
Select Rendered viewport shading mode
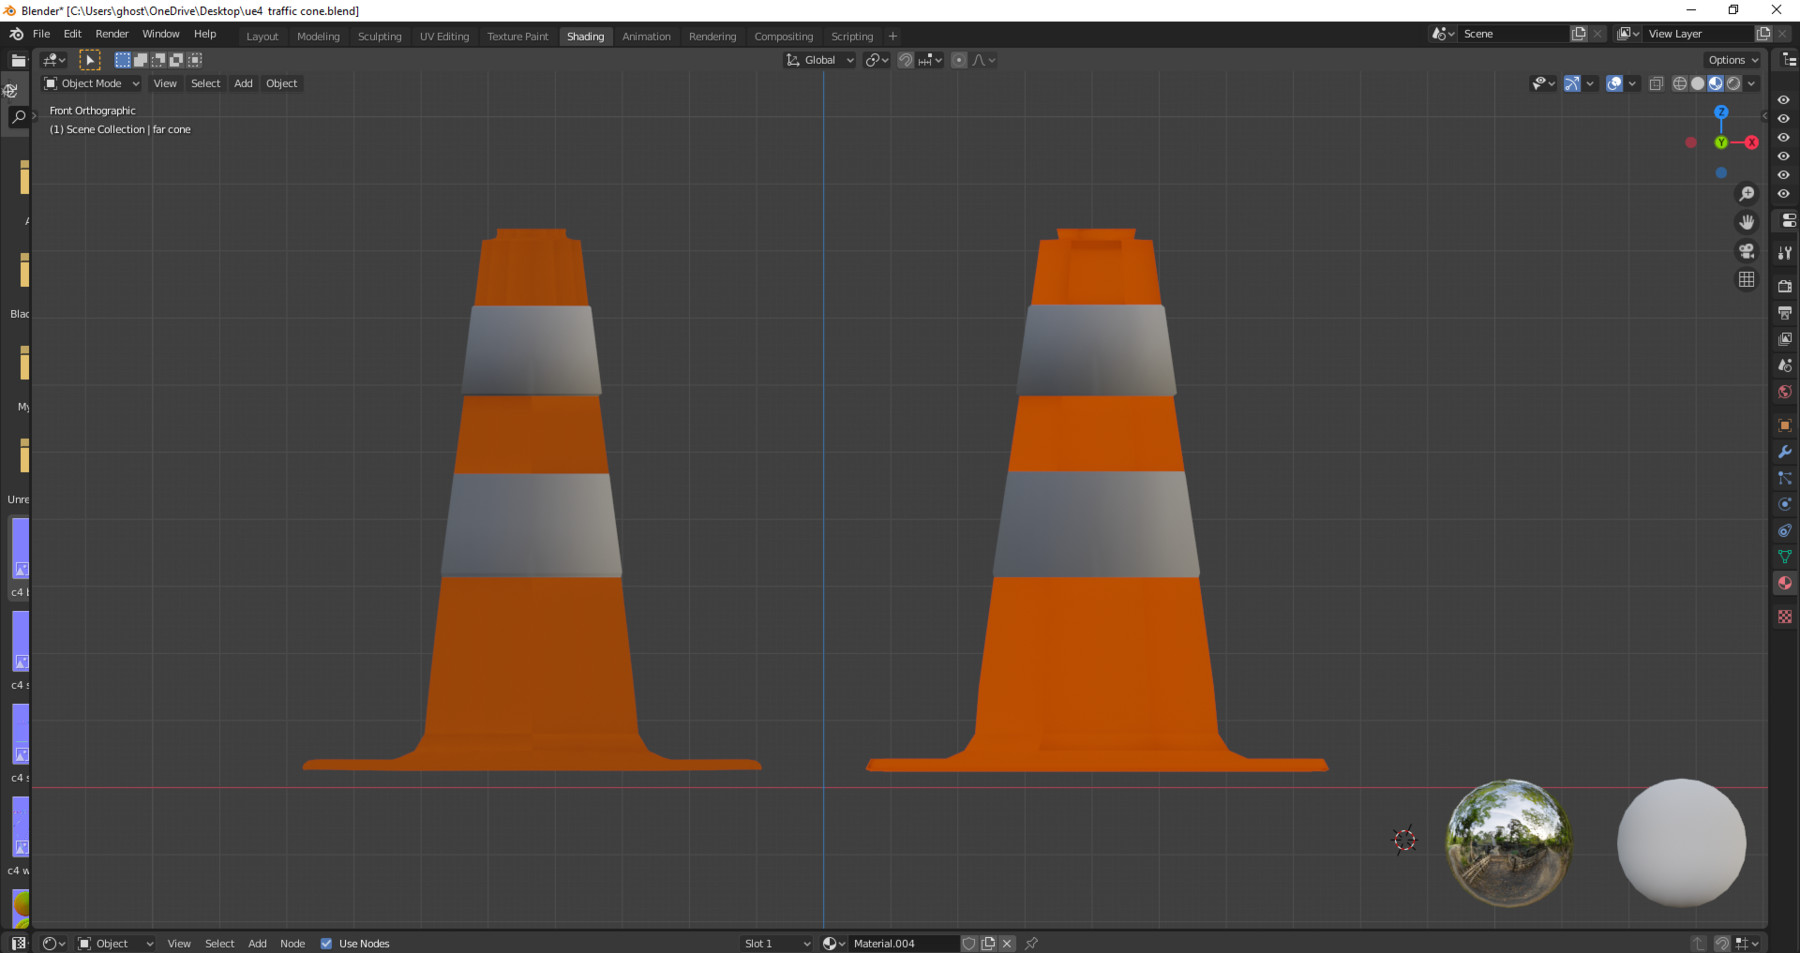(1731, 83)
